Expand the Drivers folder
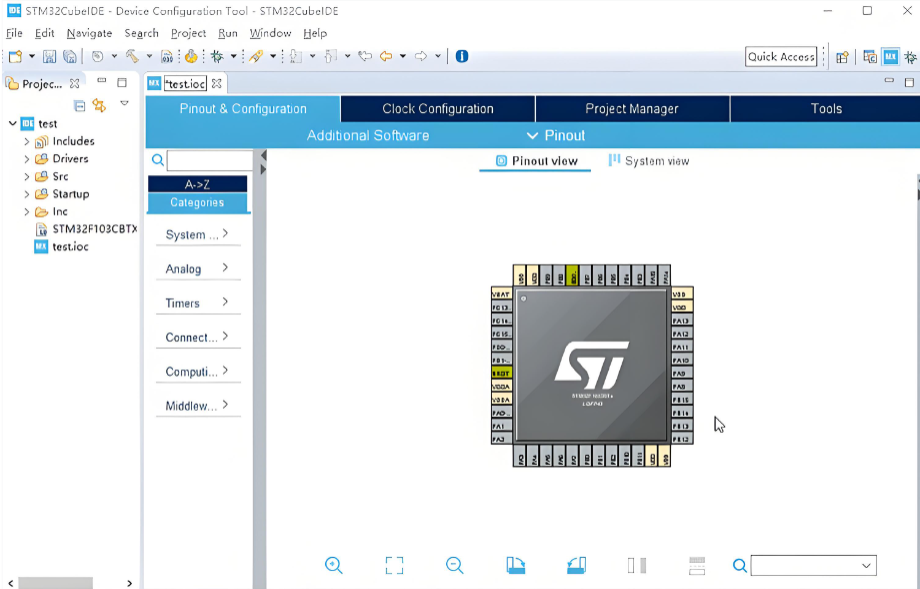920x589 pixels. pos(26,159)
